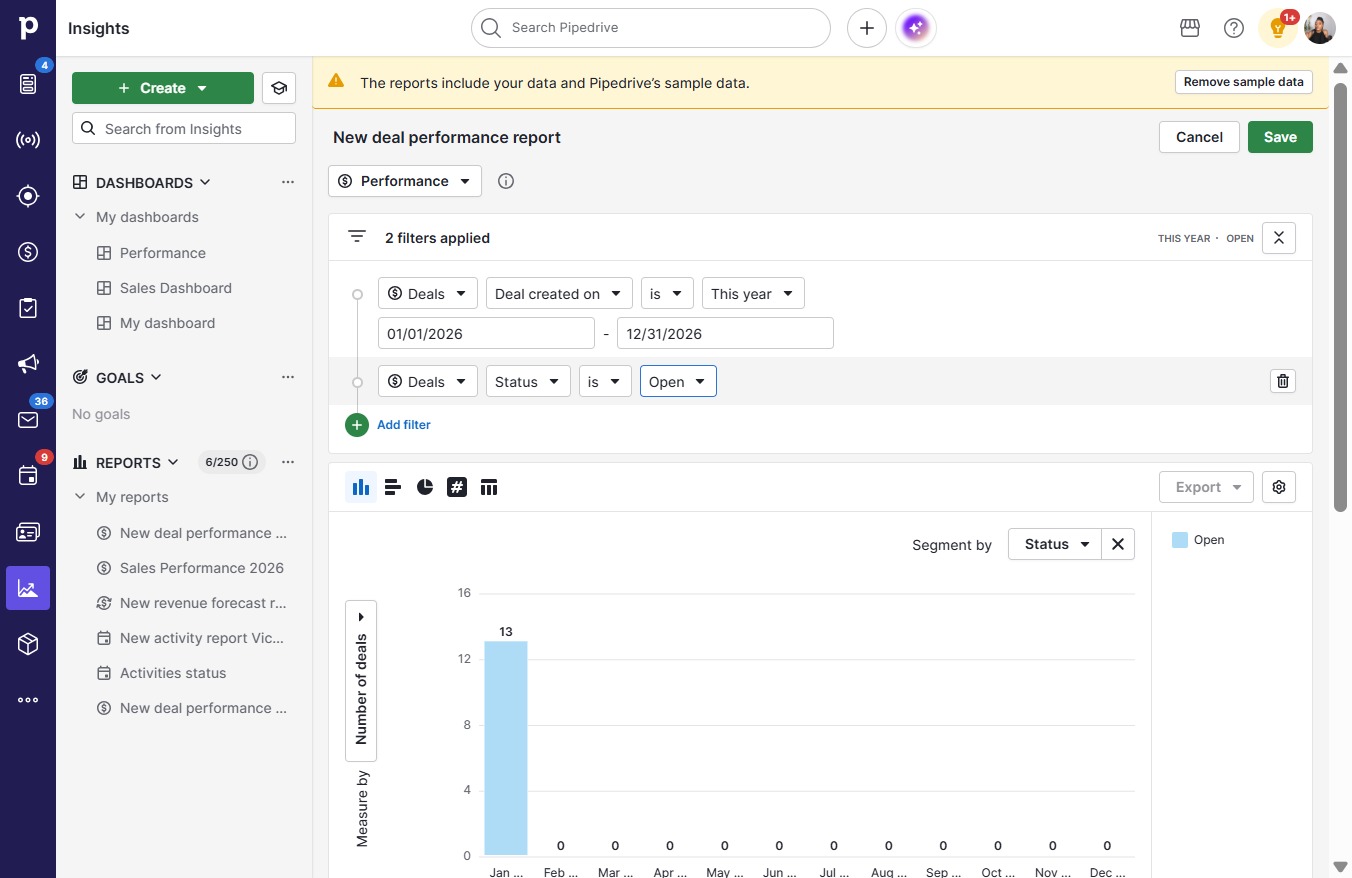Screen dimensions: 1352x878
Task: Open the Marketplace store icon
Action: coord(1190,28)
